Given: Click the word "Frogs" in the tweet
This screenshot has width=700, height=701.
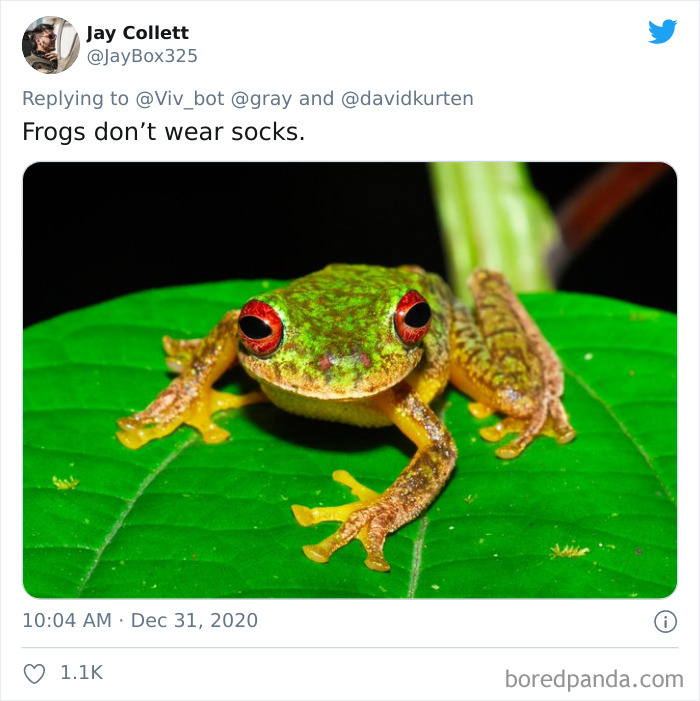Looking at the screenshot, I should coord(55,132).
